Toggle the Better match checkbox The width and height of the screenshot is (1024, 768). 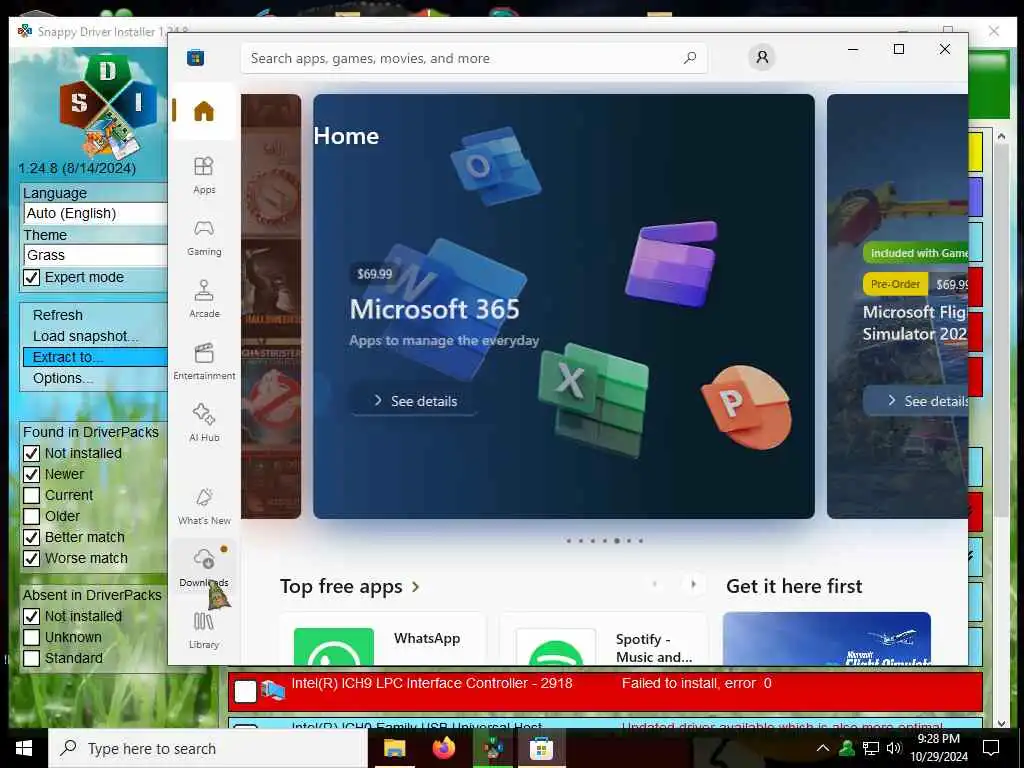pos(31,537)
